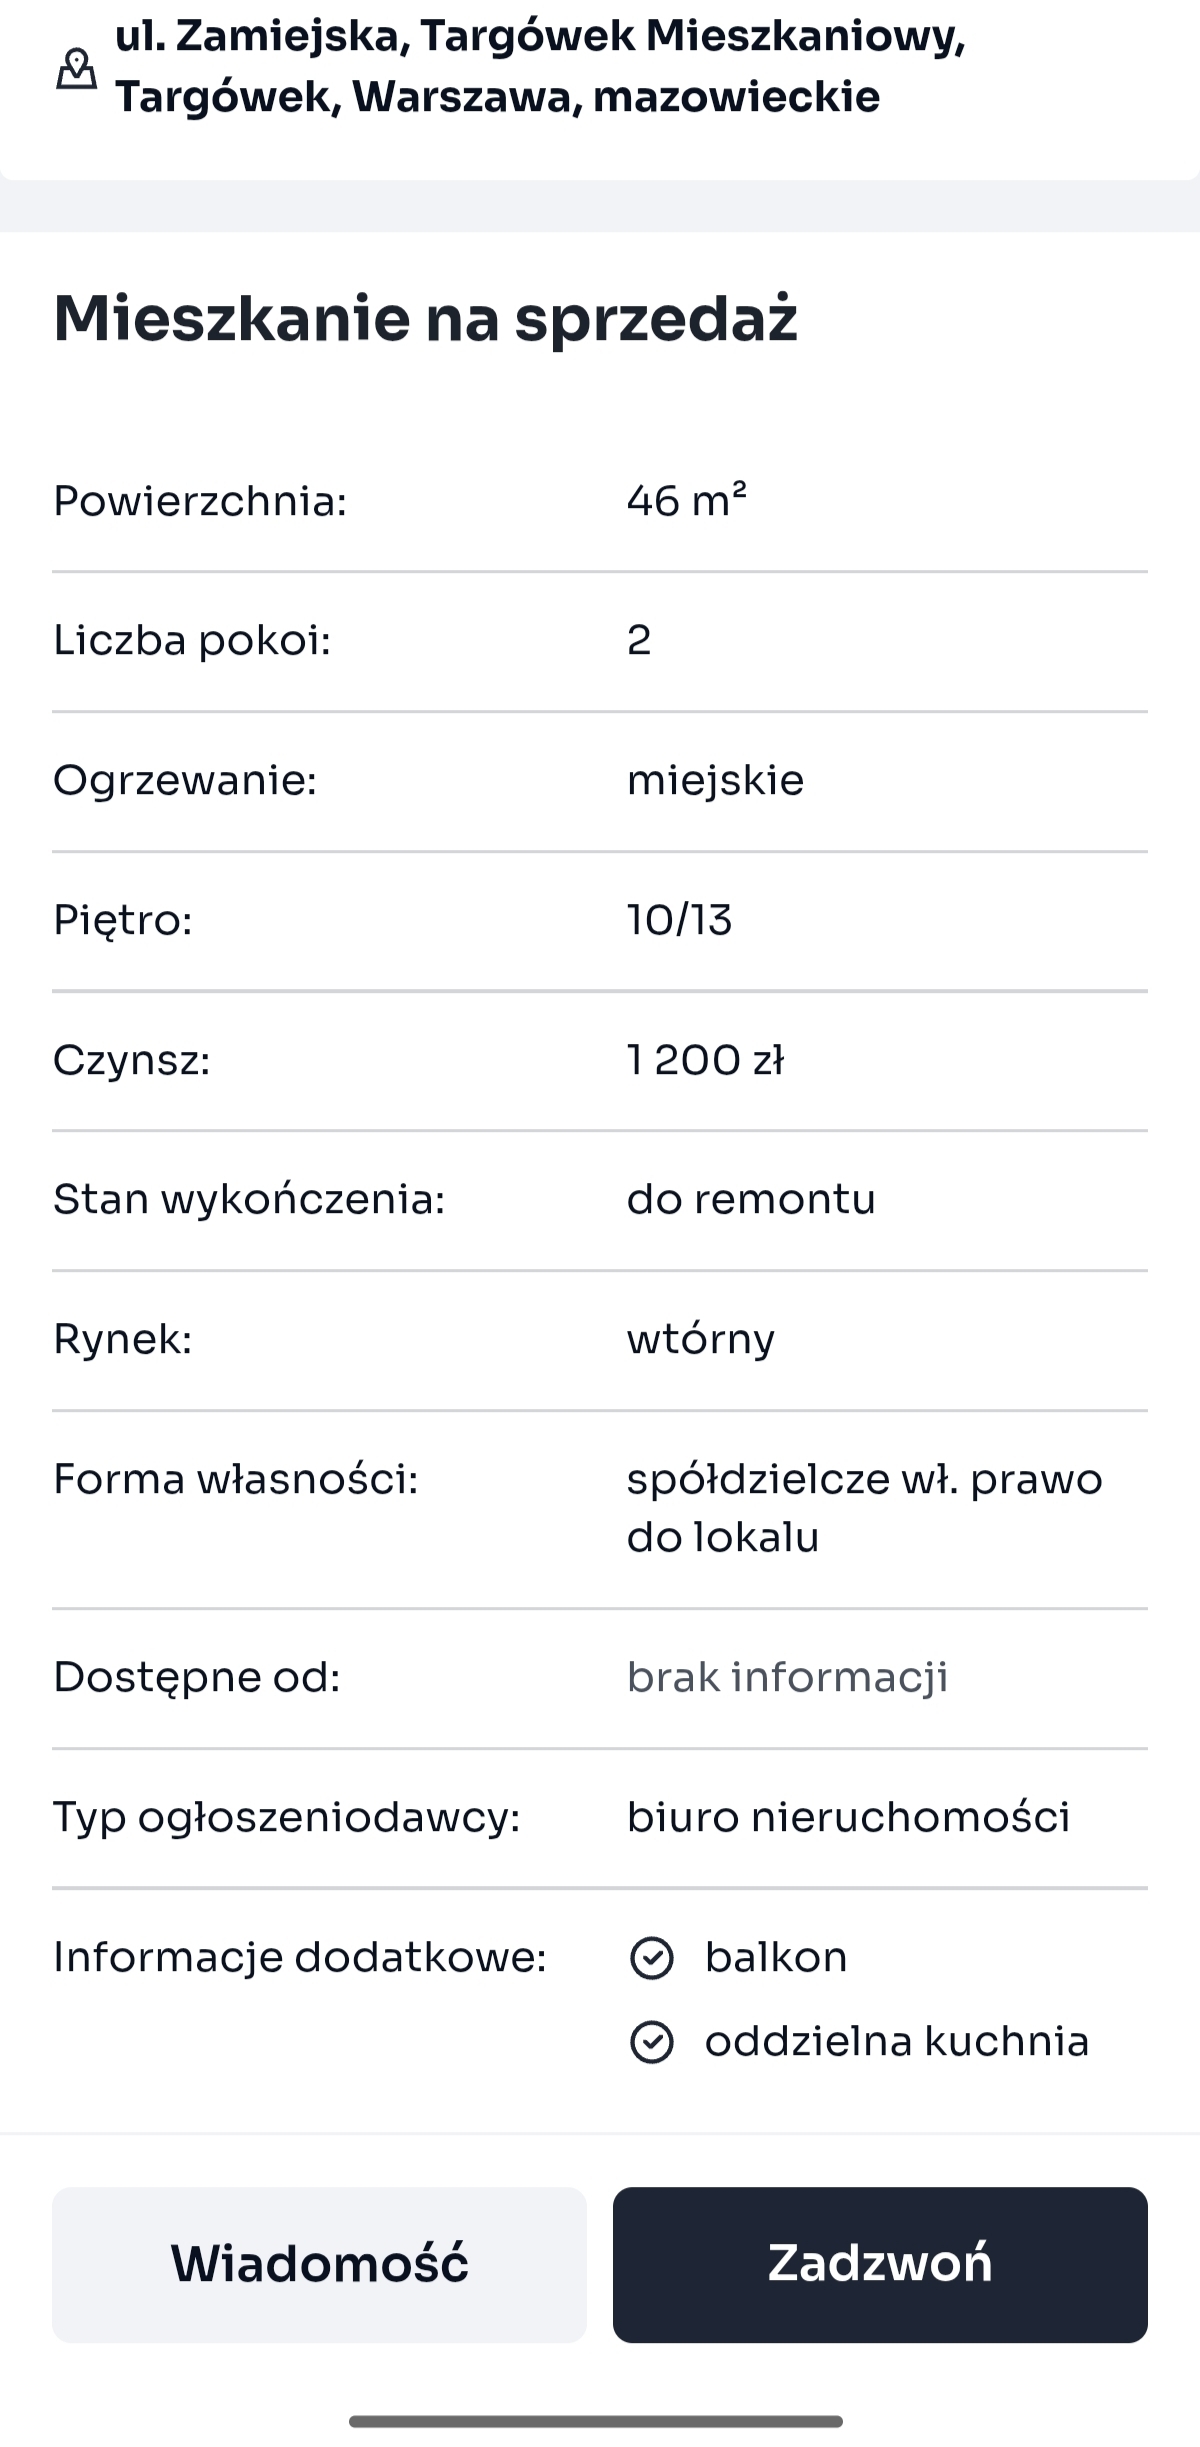Click the brak informacji availability text

(x=787, y=1677)
